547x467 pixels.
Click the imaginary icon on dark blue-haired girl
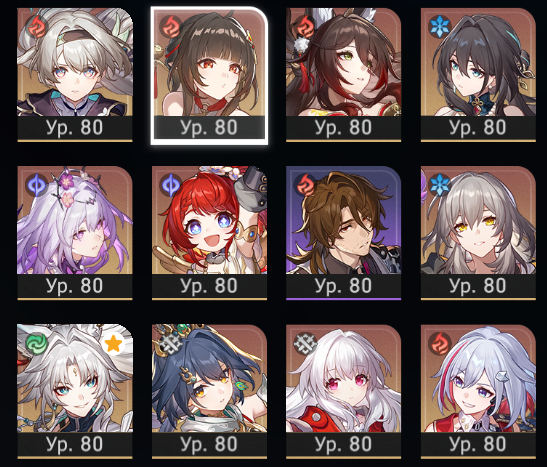click(170, 343)
